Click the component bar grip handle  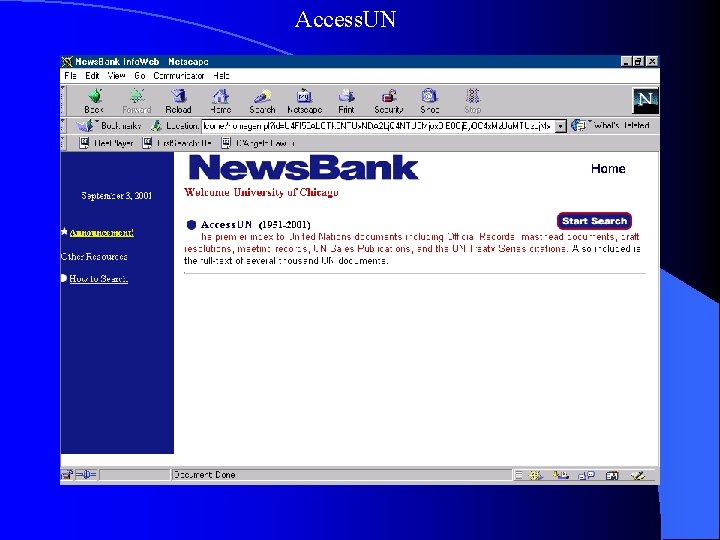(x=518, y=475)
